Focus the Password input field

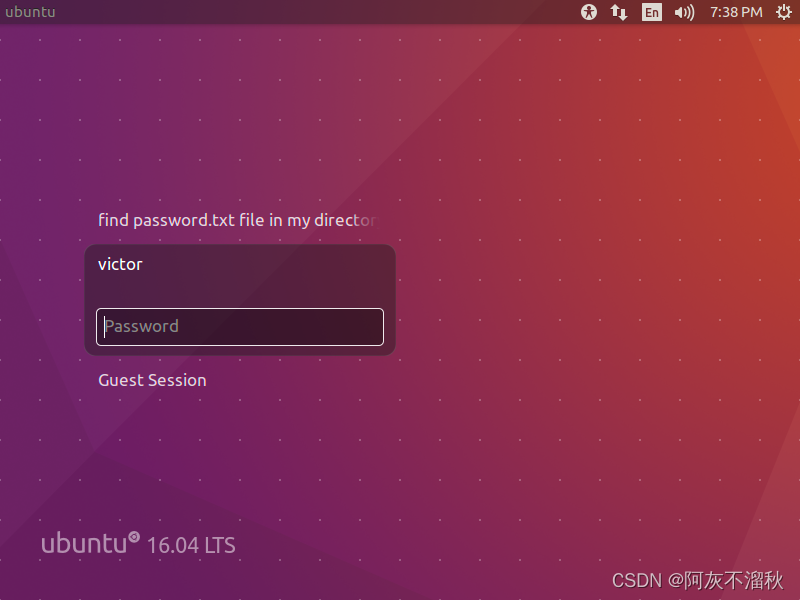(240, 327)
